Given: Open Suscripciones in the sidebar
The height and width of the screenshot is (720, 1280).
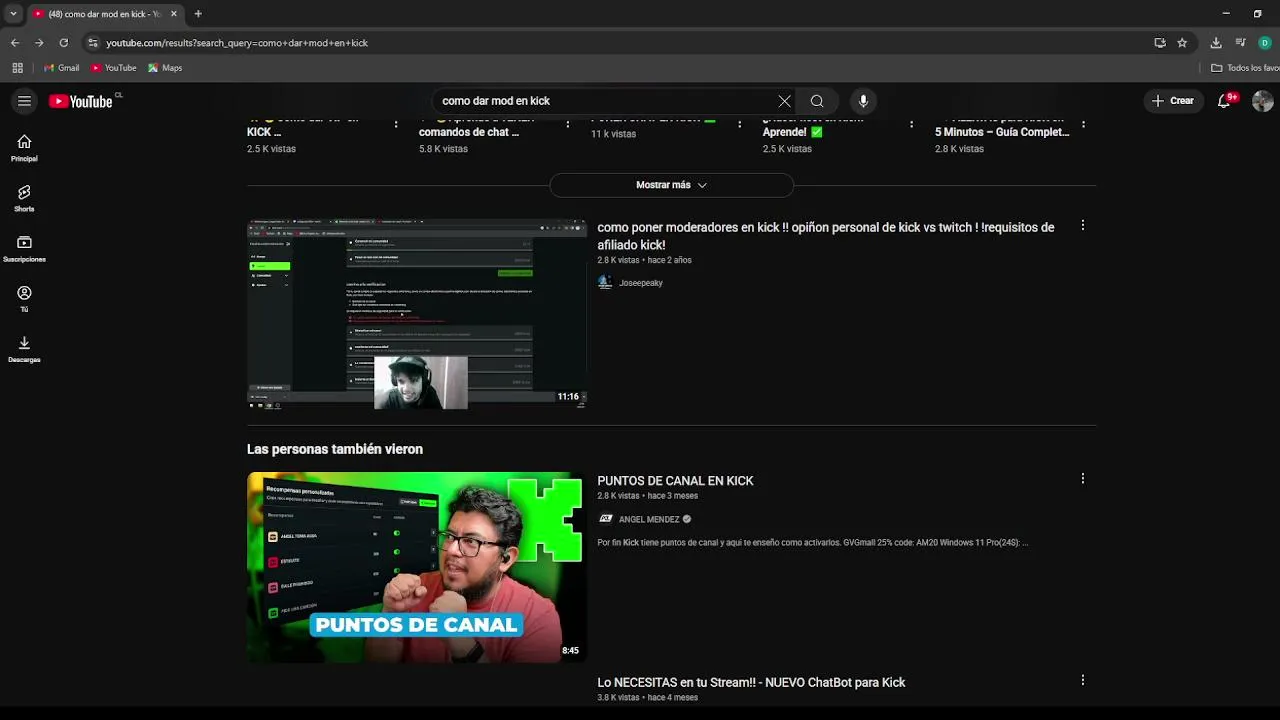Looking at the screenshot, I should (24, 248).
